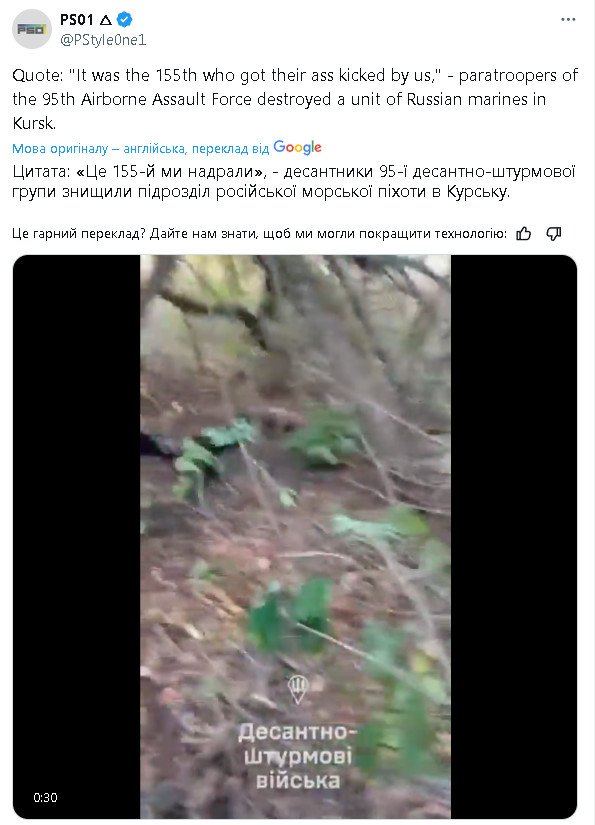Image resolution: width=595 pixels, height=825 pixels.
Task: Rate translation with thumbs up
Action: [523, 234]
